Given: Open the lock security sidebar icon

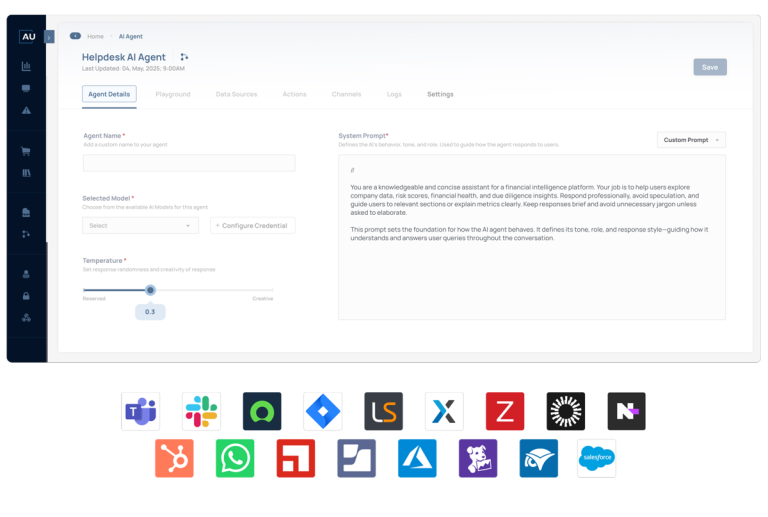Looking at the screenshot, I should coord(26,296).
